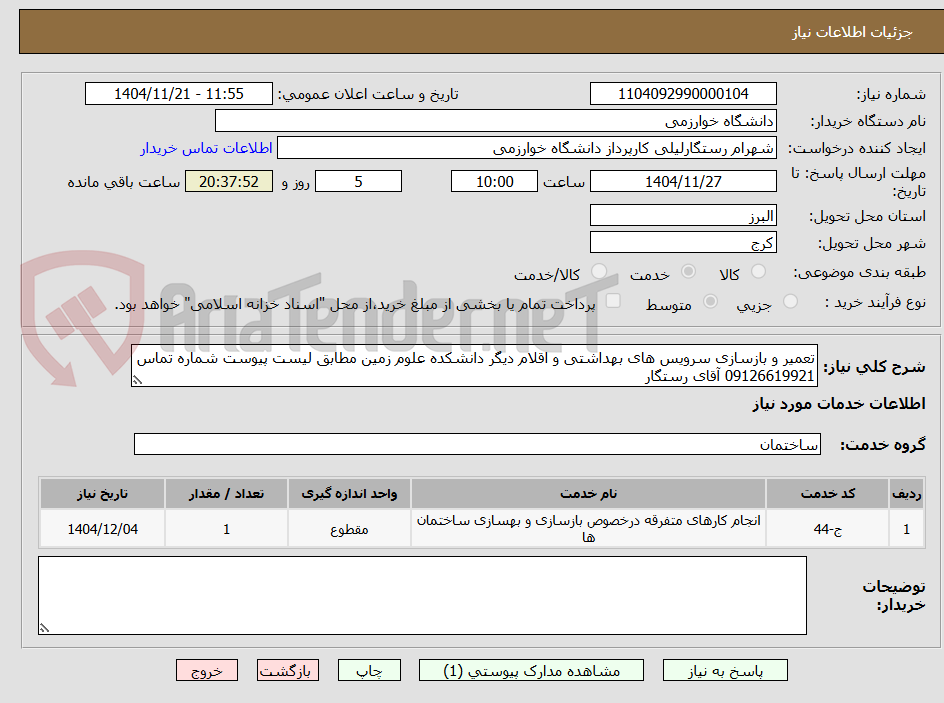Click the resize handle of buyer notes box

[44, 628]
